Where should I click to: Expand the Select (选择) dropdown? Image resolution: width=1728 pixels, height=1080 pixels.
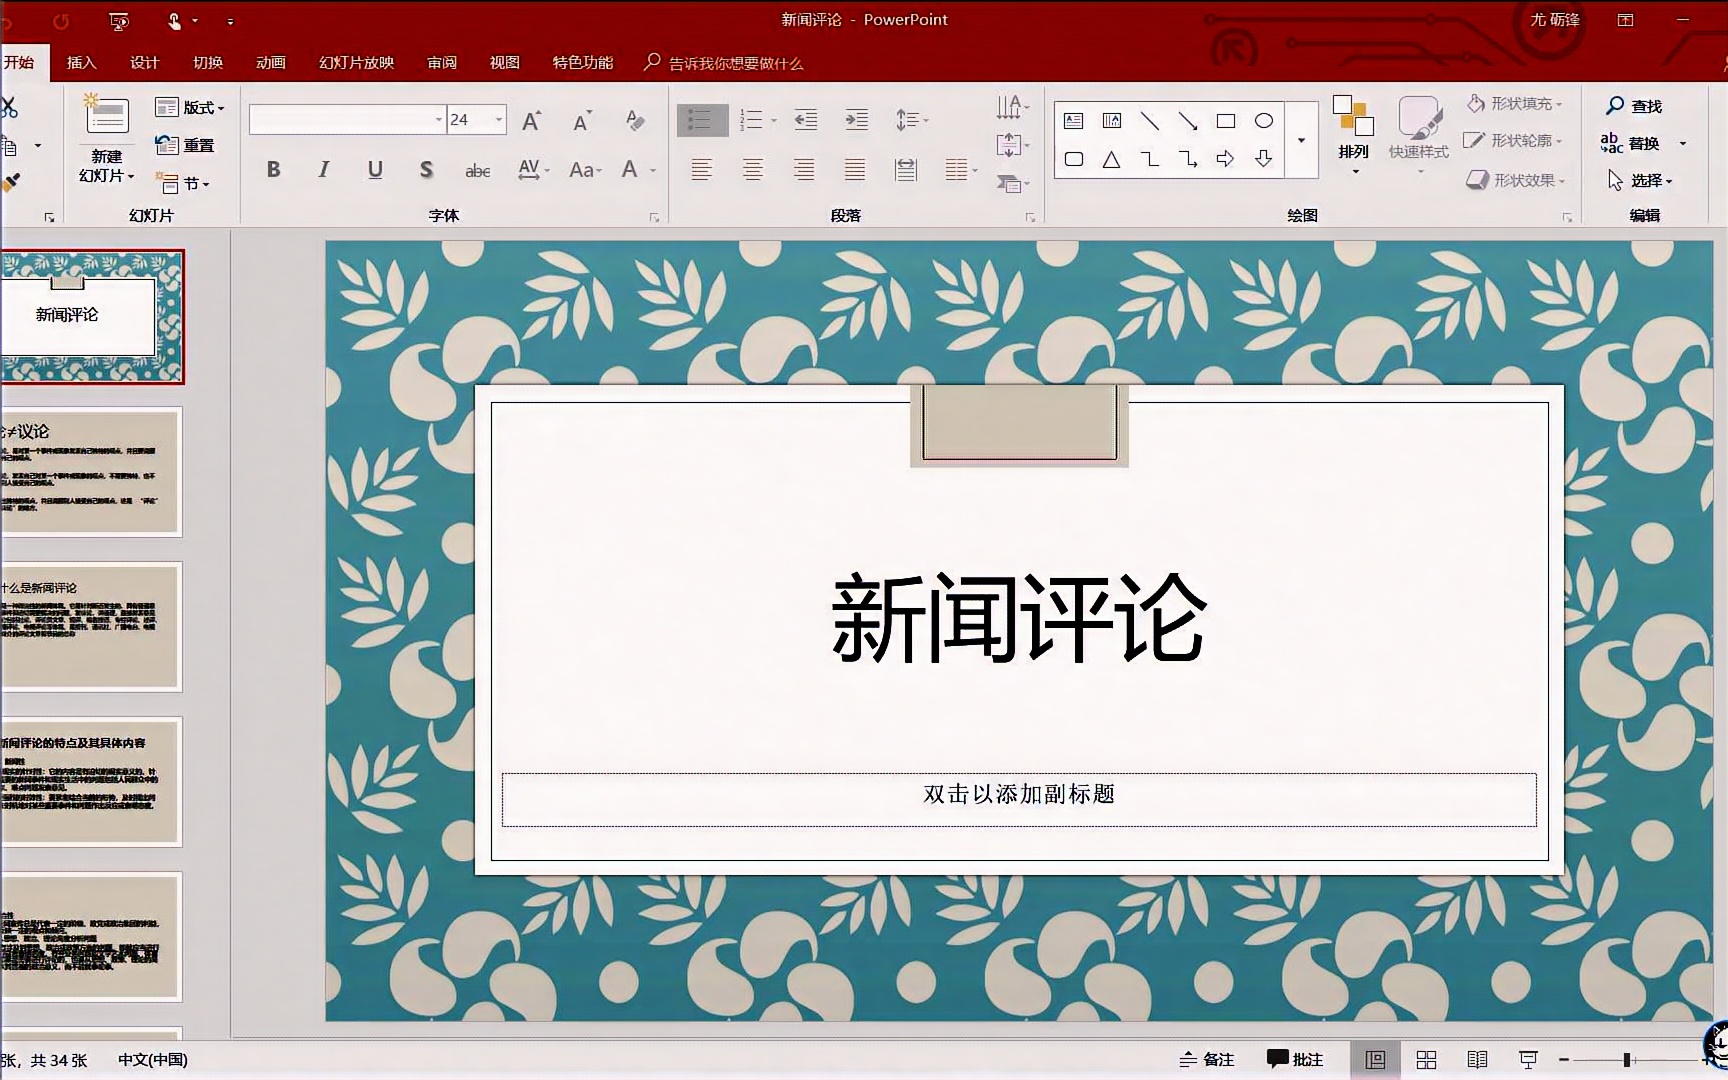[x=1640, y=180]
